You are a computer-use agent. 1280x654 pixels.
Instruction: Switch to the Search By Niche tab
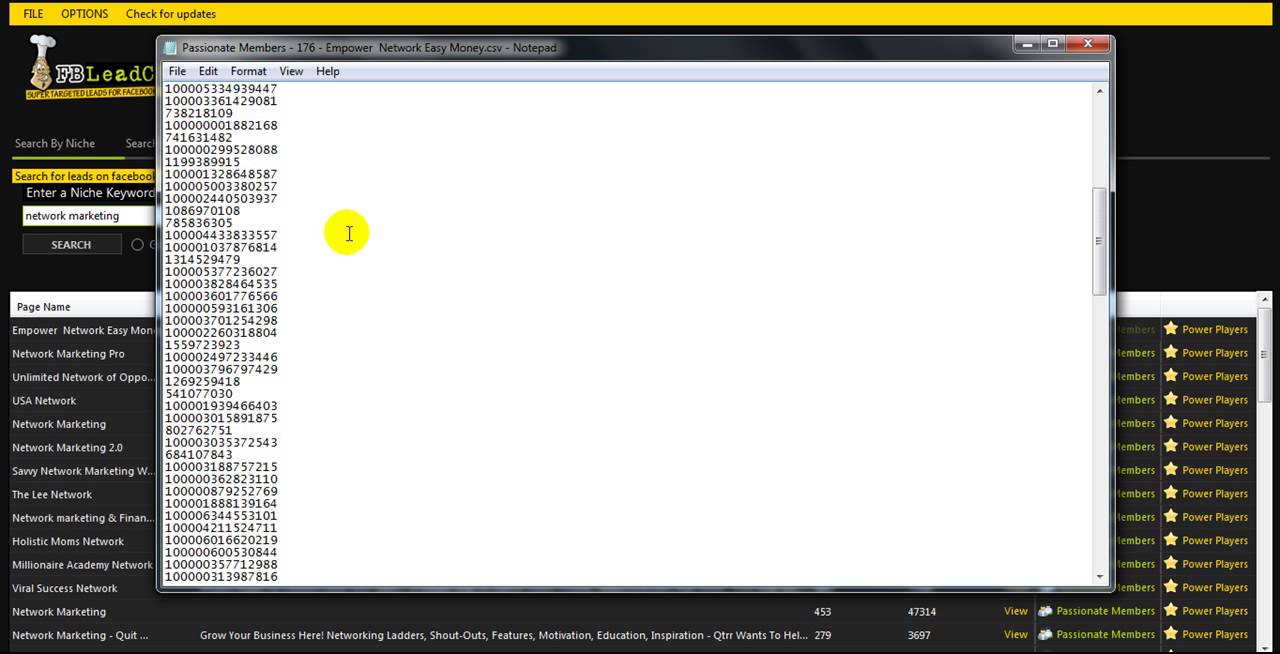(55, 144)
